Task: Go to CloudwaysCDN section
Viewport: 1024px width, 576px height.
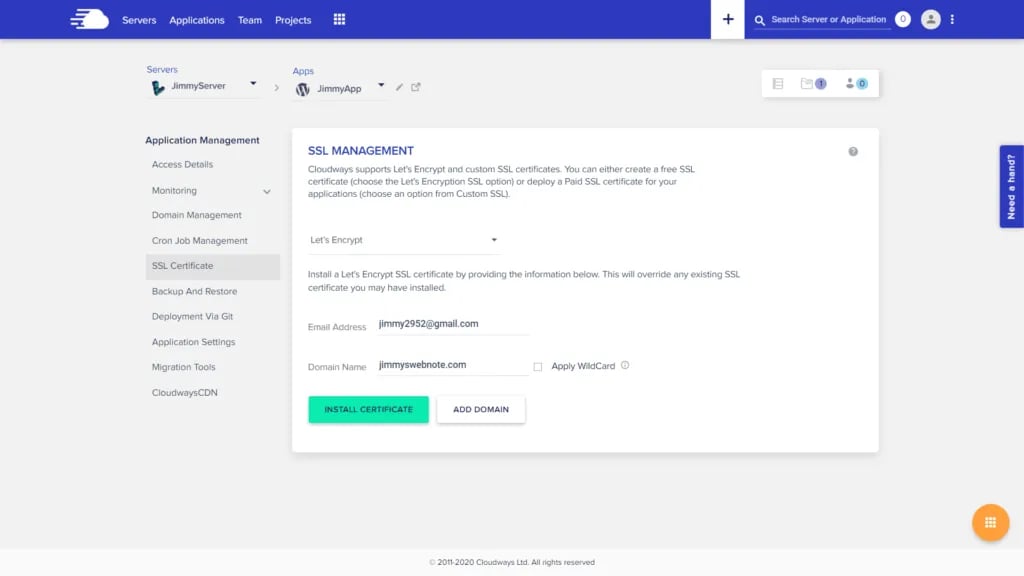Action: [x=185, y=392]
